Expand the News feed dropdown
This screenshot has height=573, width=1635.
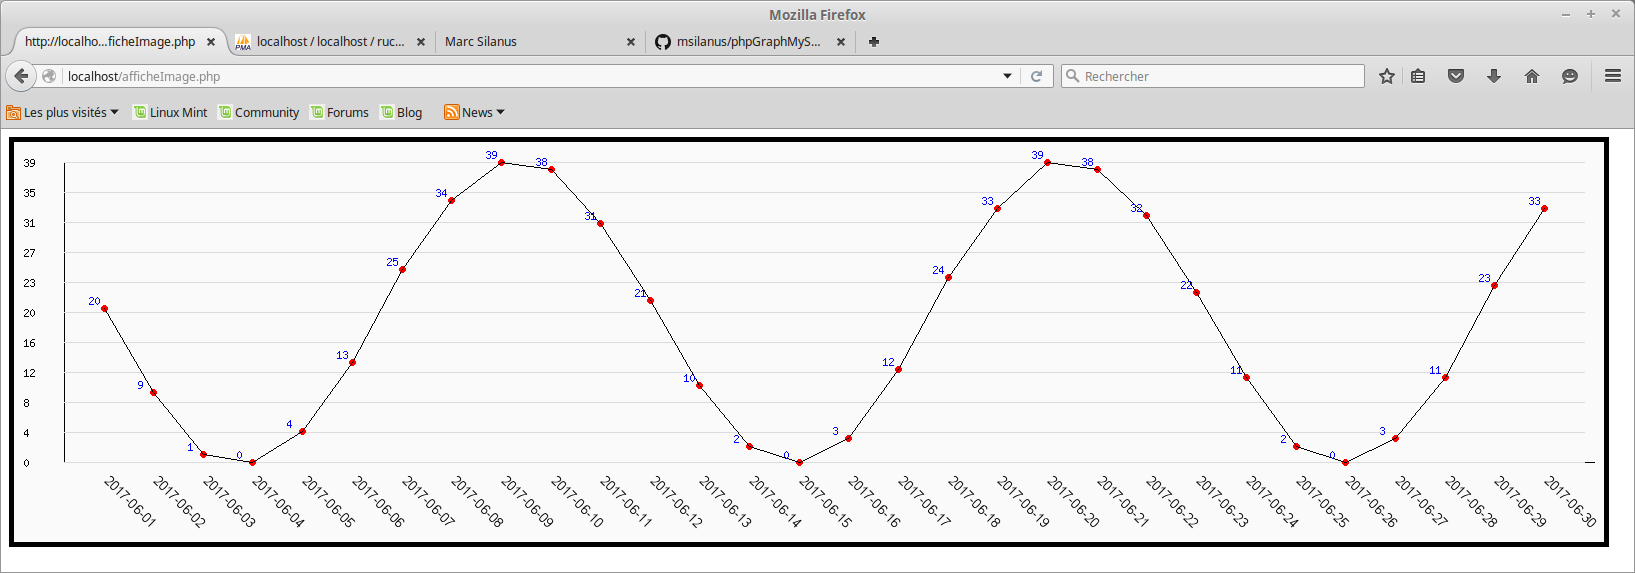[475, 113]
